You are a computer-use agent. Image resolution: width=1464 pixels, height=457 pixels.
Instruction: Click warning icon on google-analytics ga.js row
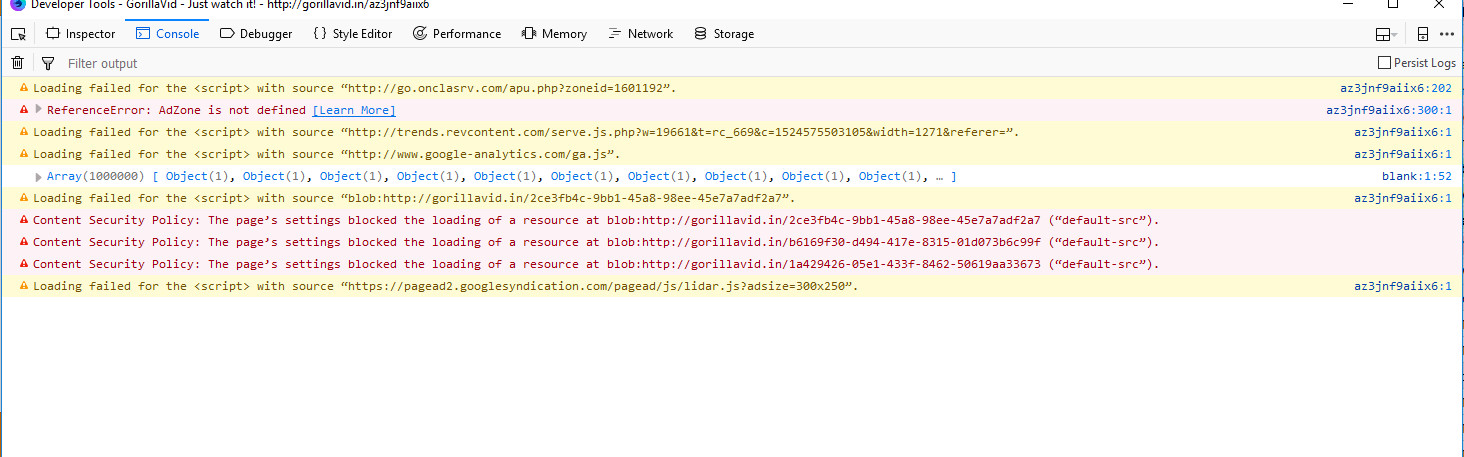[24, 154]
